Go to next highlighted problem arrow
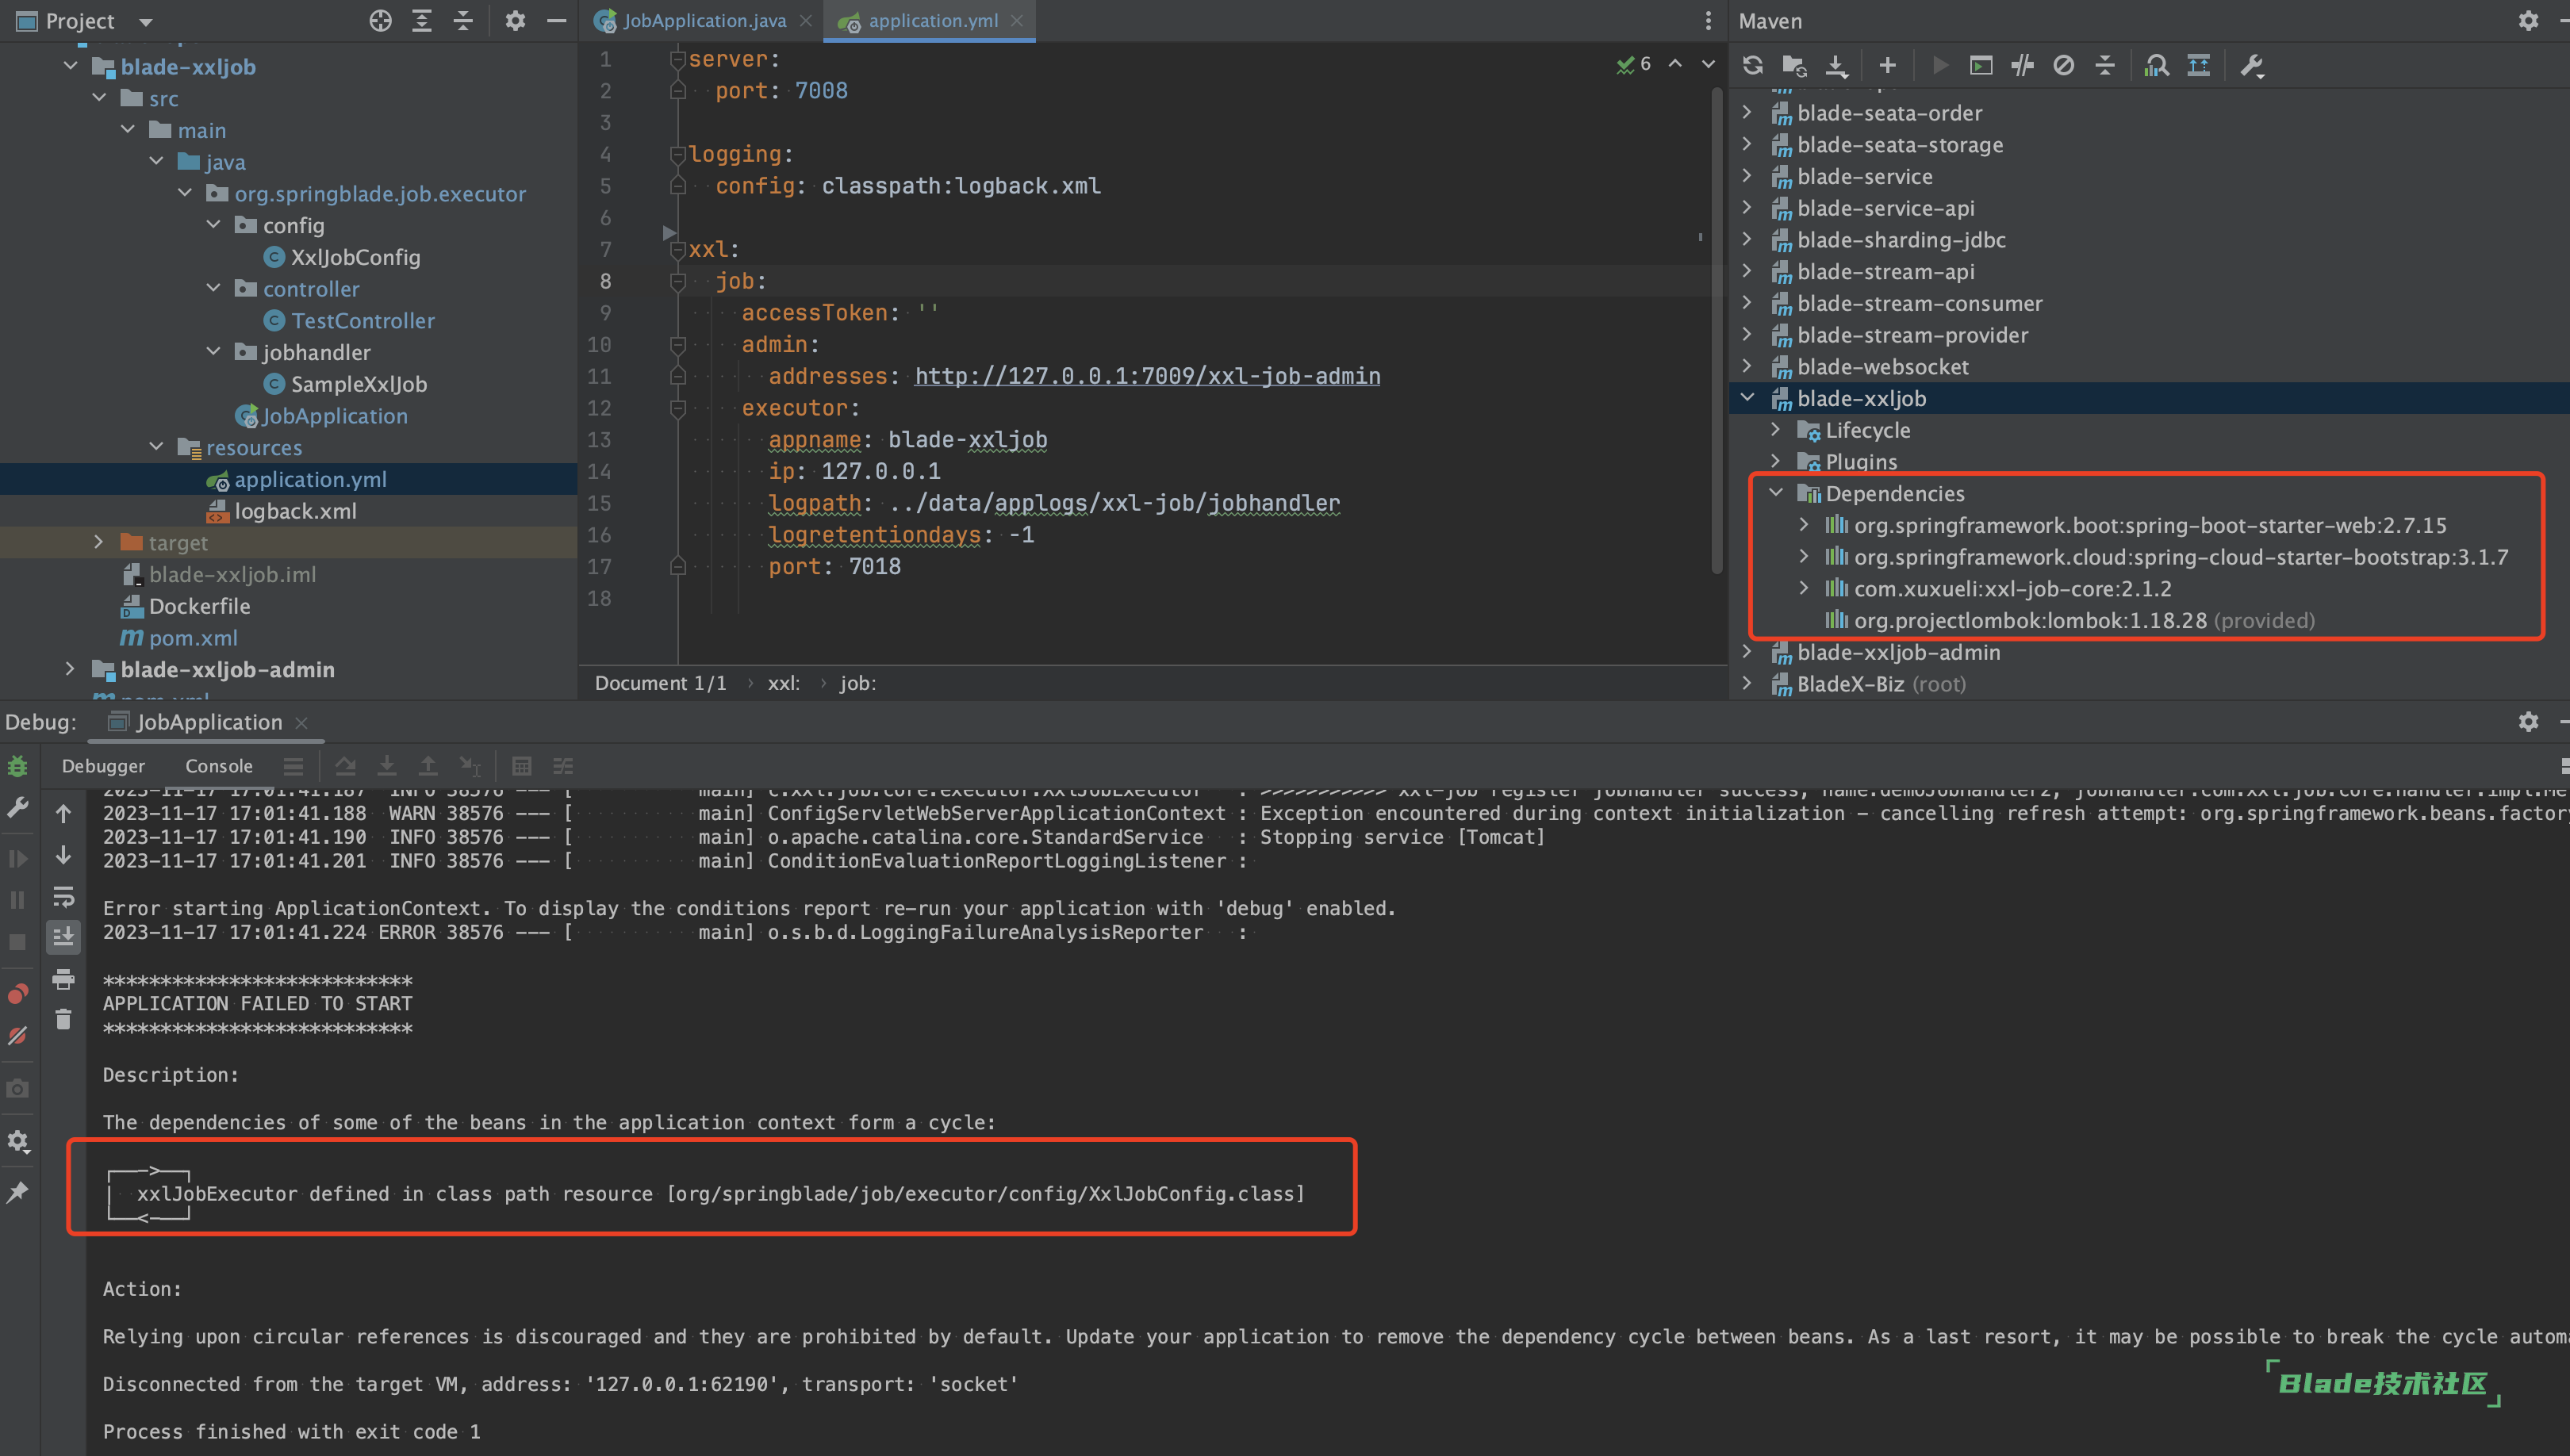Image resolution: width=2570 pixels, height=1456 pixels. (1708, 64)
